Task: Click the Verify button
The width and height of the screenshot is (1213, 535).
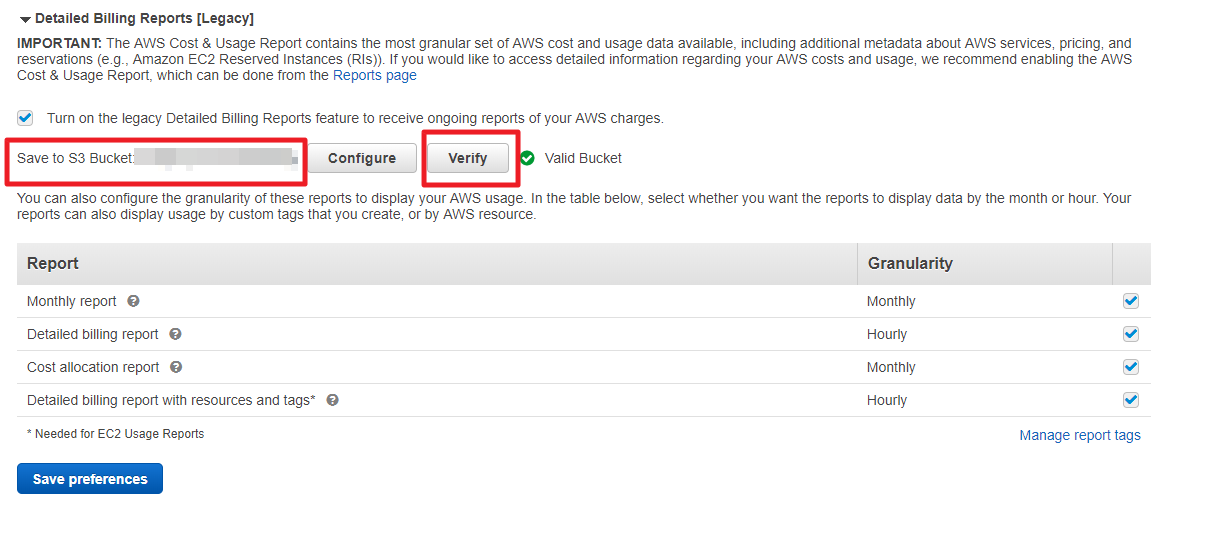Action: (x=467, y=158)
